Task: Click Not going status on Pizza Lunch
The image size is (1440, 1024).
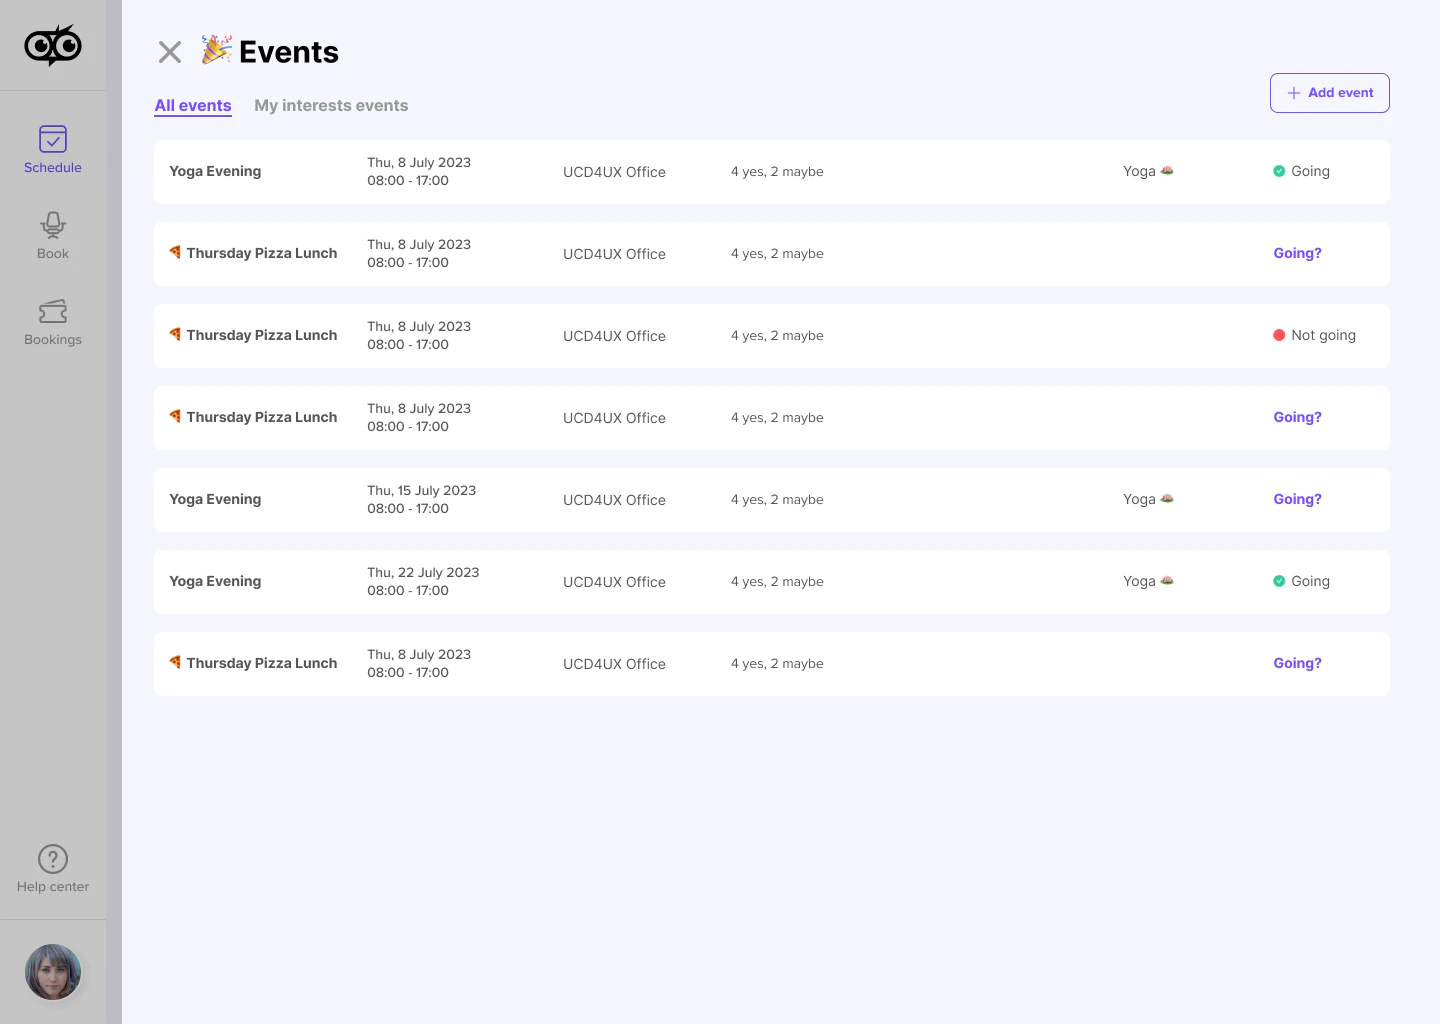Action: (x=1314, y=335)
